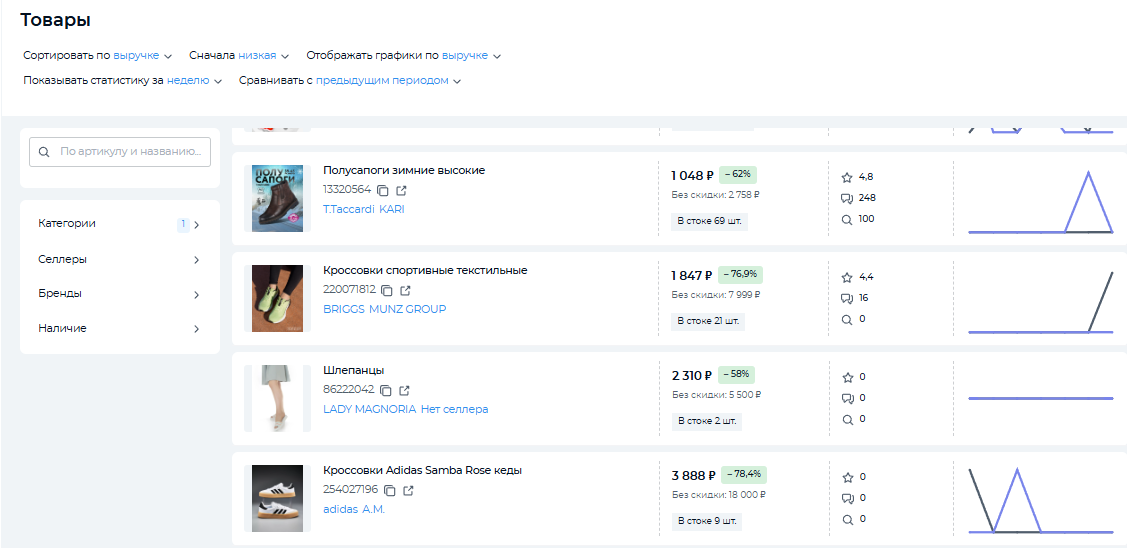Screen dimensions: 1127x548
Task: Copy article number 86222042
Action: 386,390
